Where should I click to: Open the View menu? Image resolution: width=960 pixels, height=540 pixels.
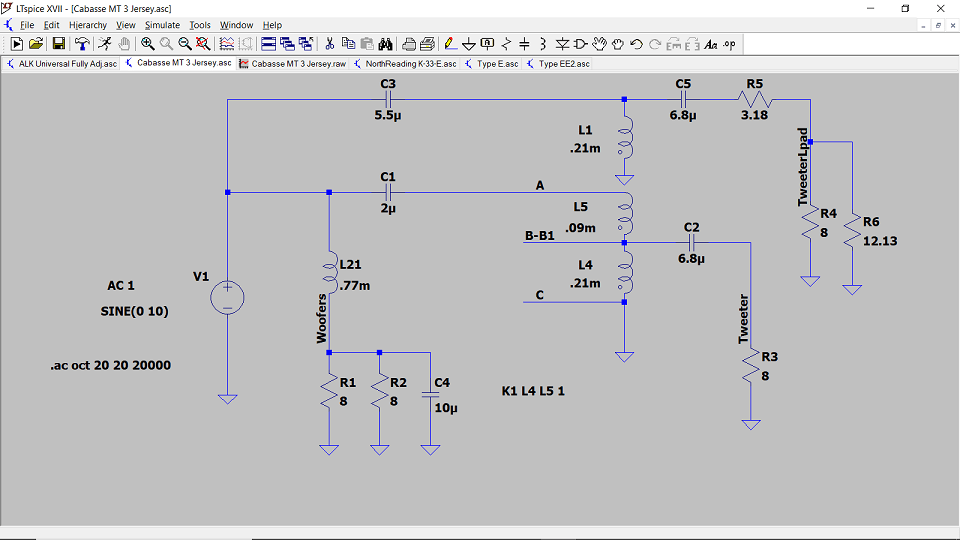pos(126,25)
